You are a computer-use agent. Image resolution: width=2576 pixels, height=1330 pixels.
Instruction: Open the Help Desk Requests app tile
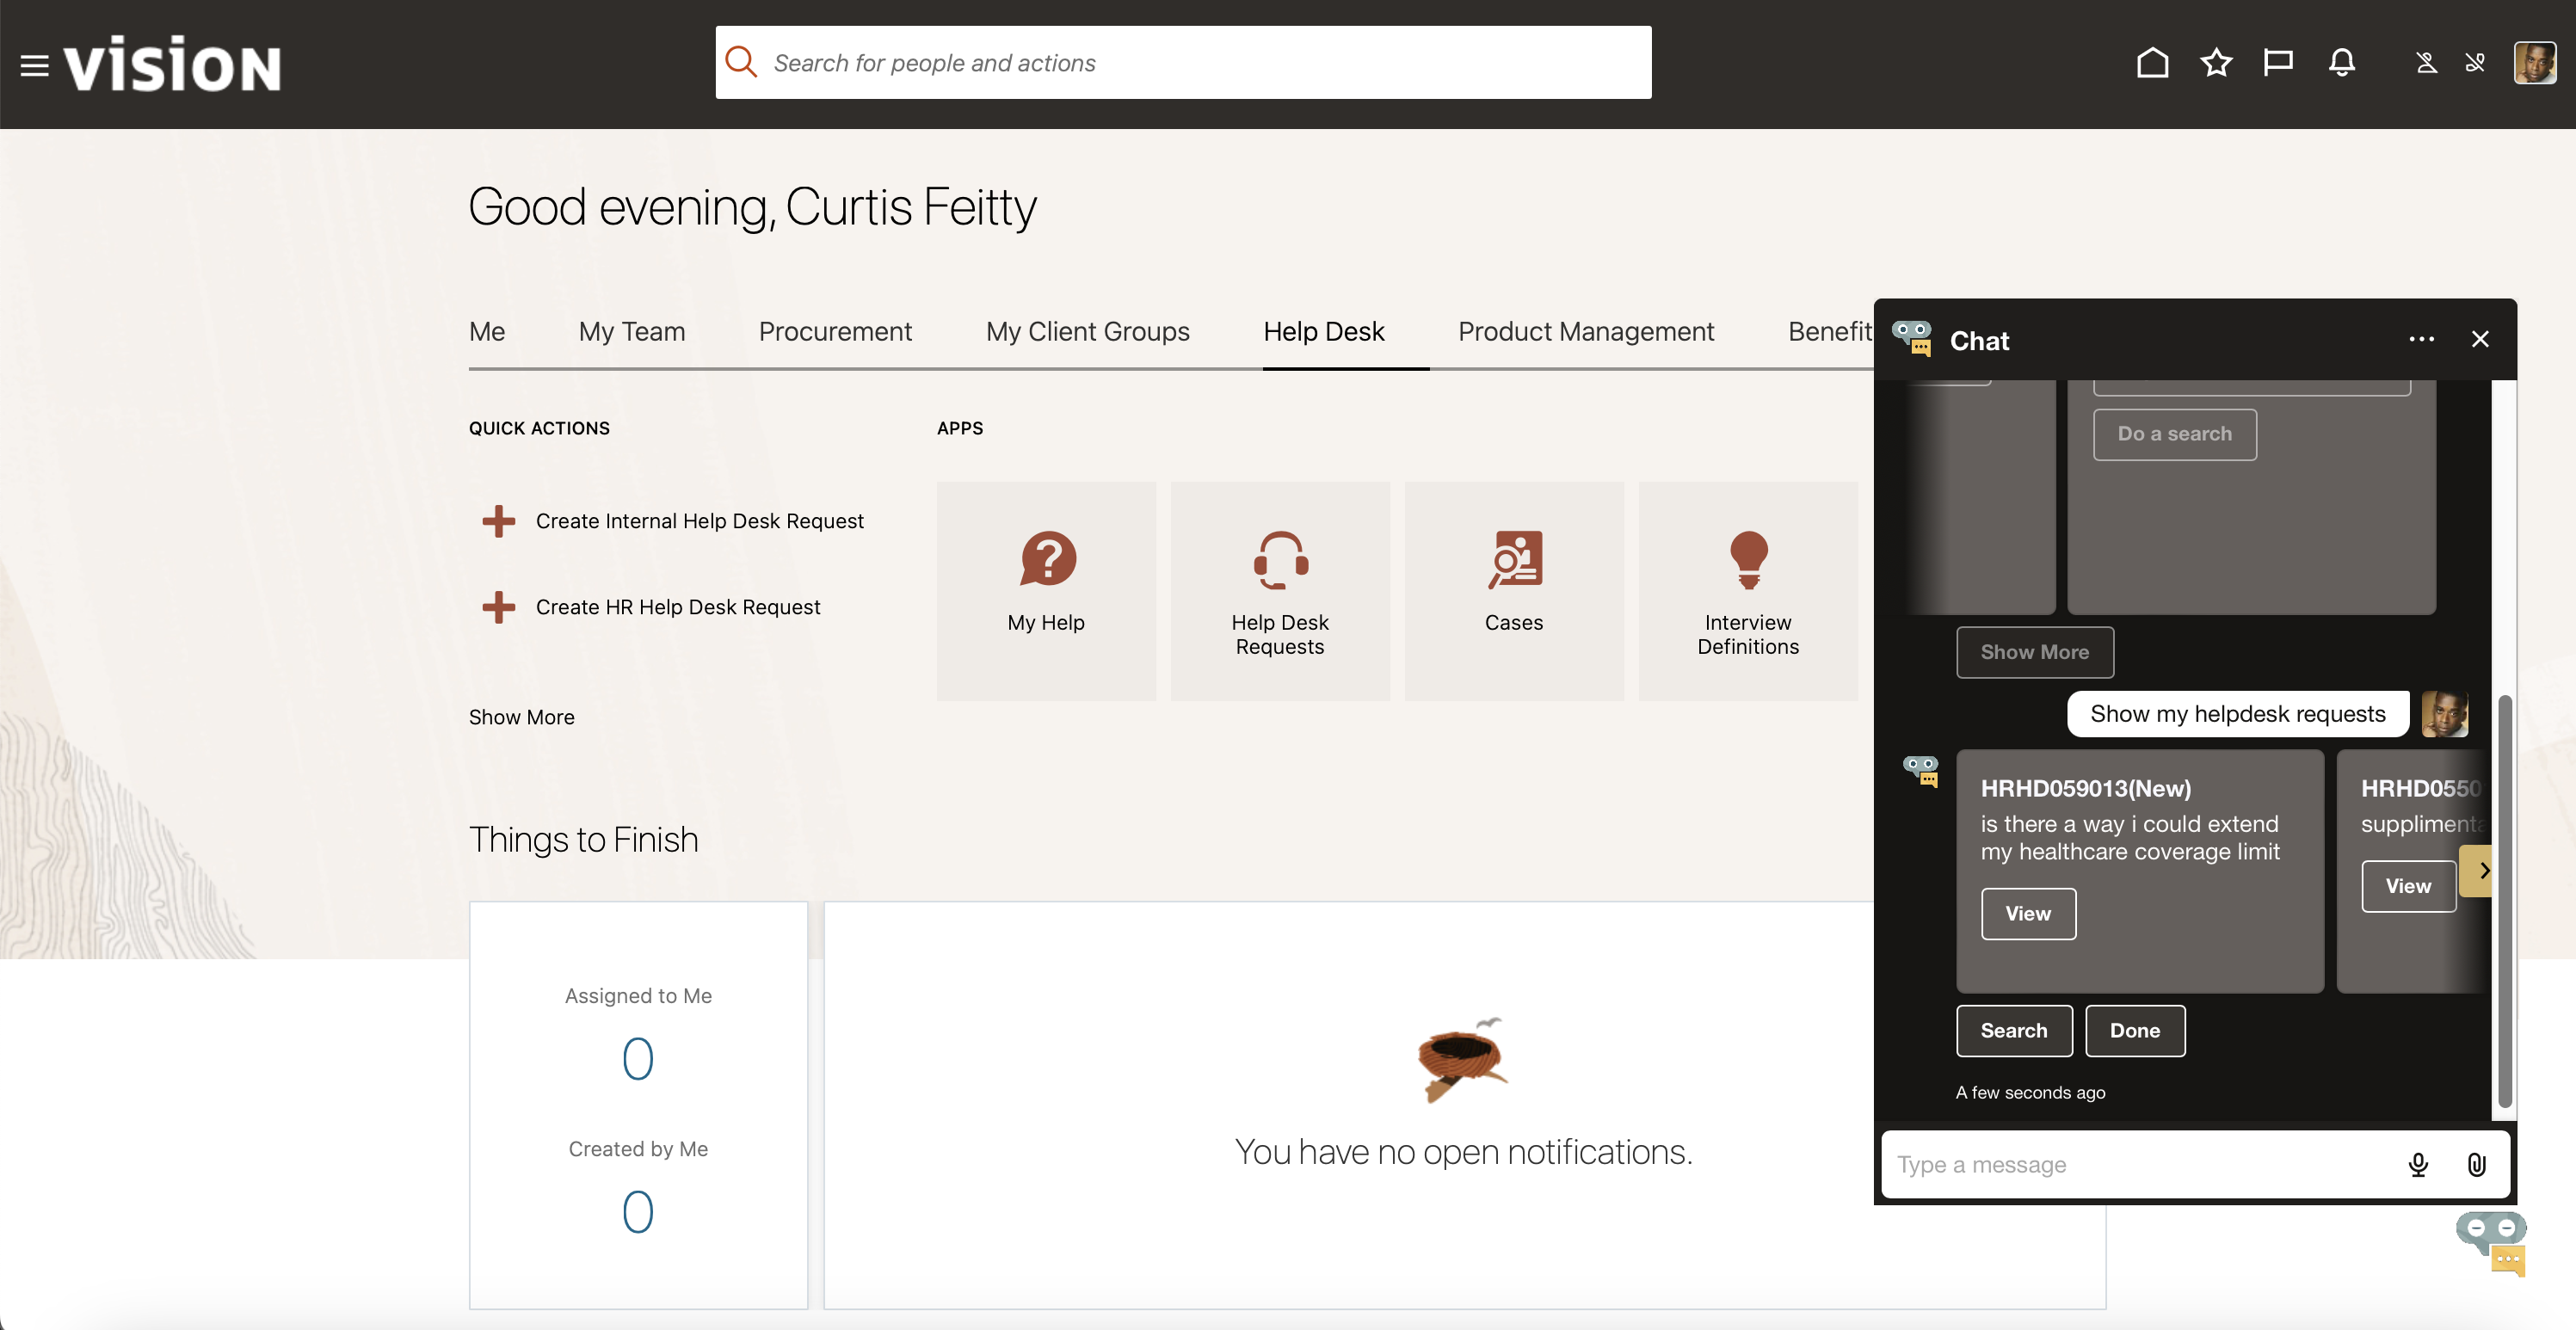(1280, 590)
